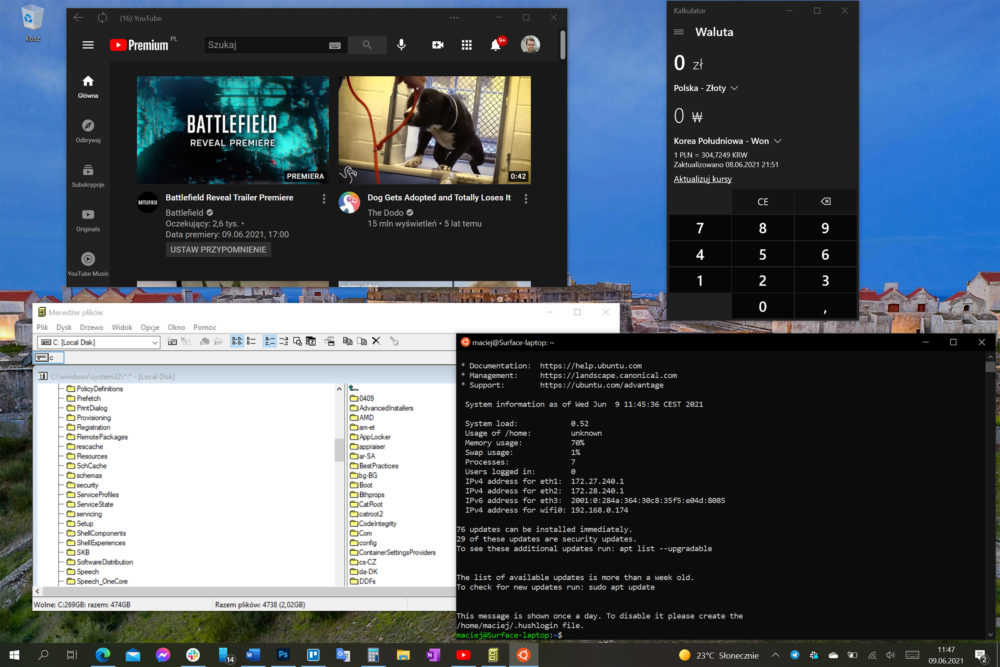1000x667 pixels.
Task: Go to YouTube Główna home page
Action: 88,86
